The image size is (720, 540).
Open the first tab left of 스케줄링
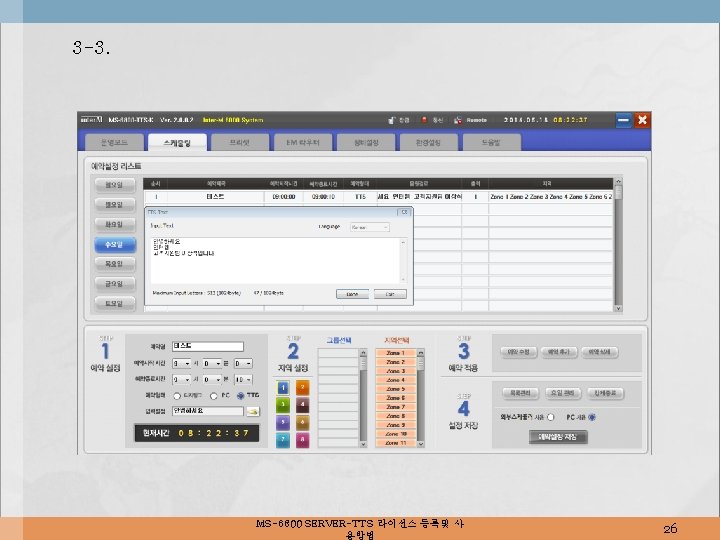(114, 143)
